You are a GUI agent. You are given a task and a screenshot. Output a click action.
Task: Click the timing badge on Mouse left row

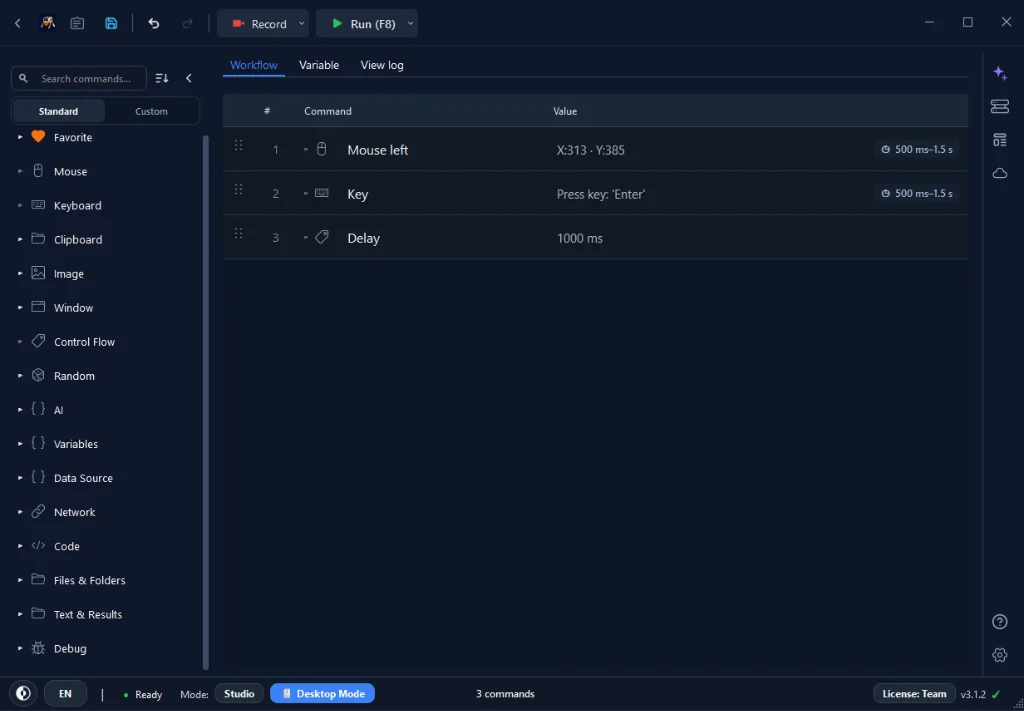pos(917,150)
